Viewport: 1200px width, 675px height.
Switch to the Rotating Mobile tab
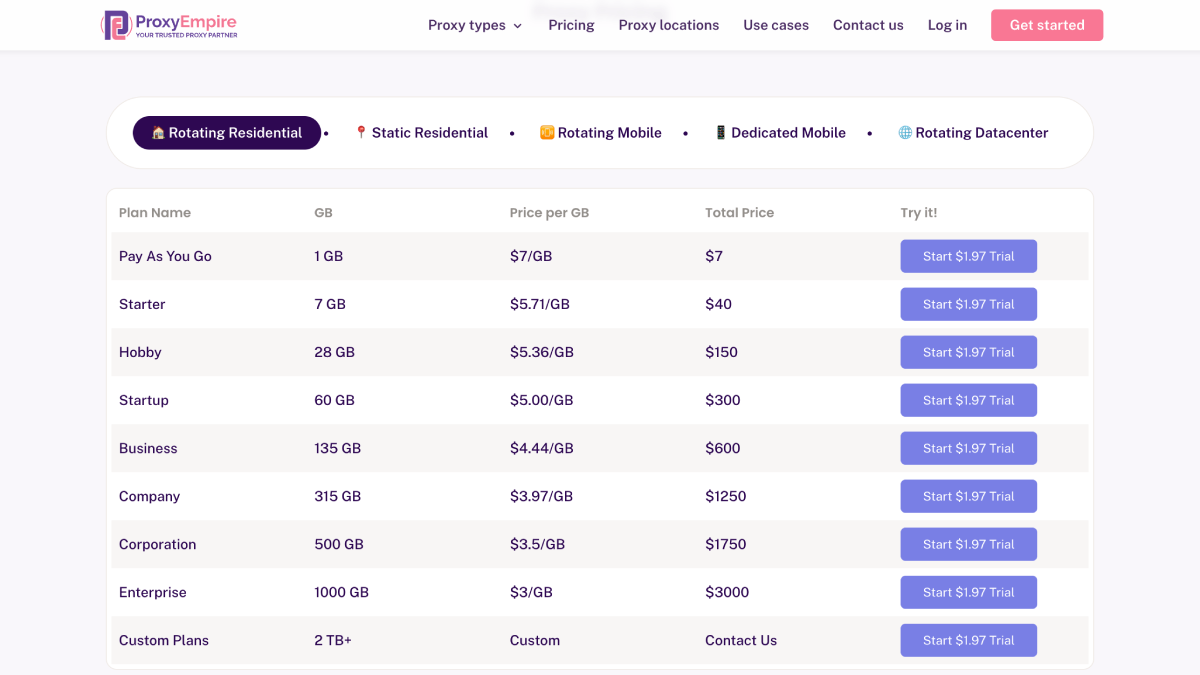[601, 133]
